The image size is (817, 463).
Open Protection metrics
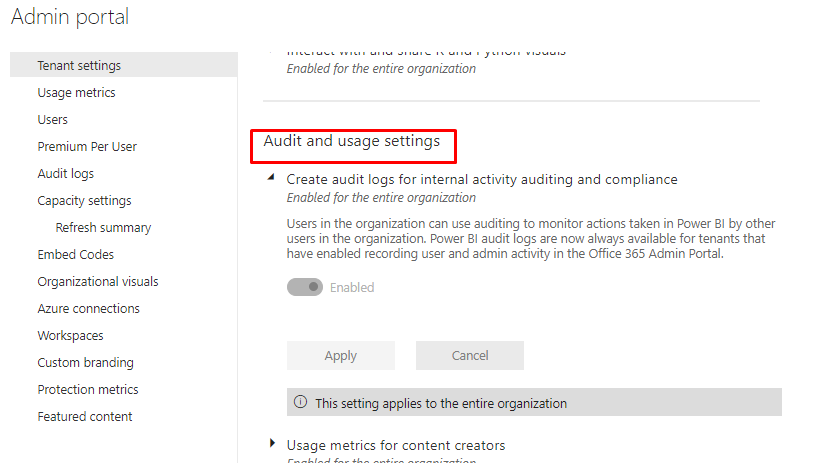coord(87,390)
